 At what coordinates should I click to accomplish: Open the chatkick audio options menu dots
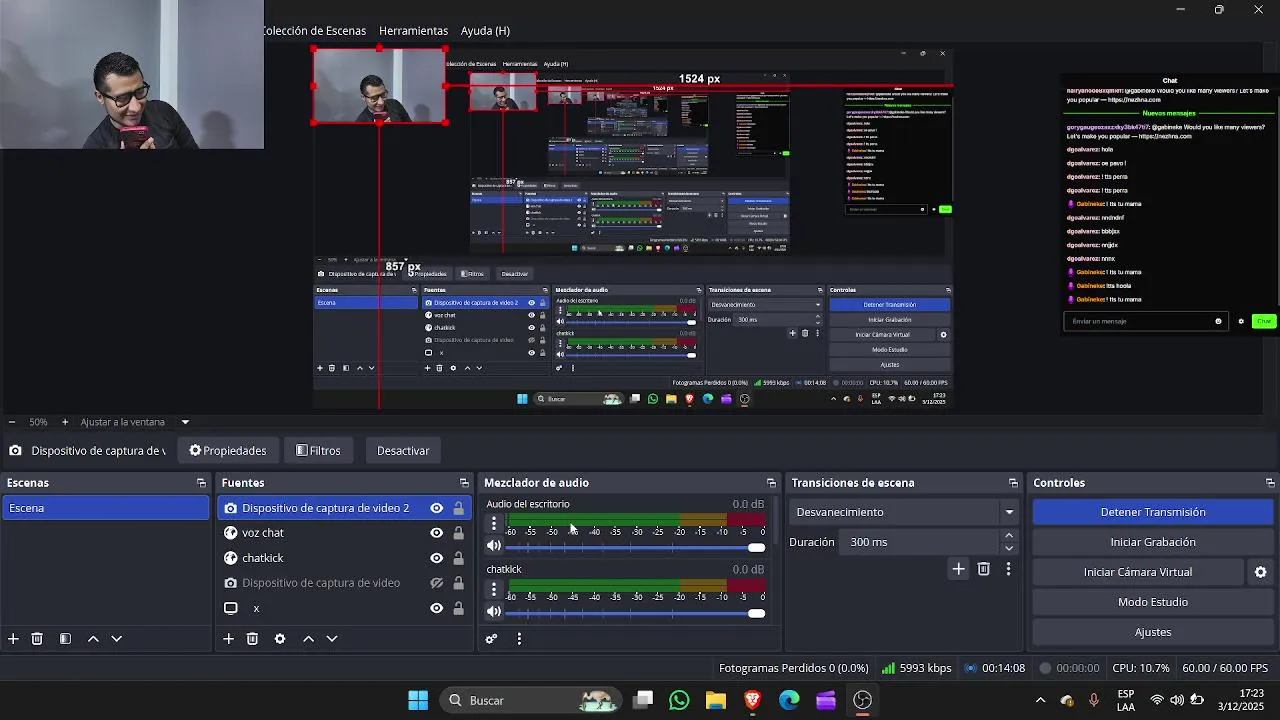(493, 589)
